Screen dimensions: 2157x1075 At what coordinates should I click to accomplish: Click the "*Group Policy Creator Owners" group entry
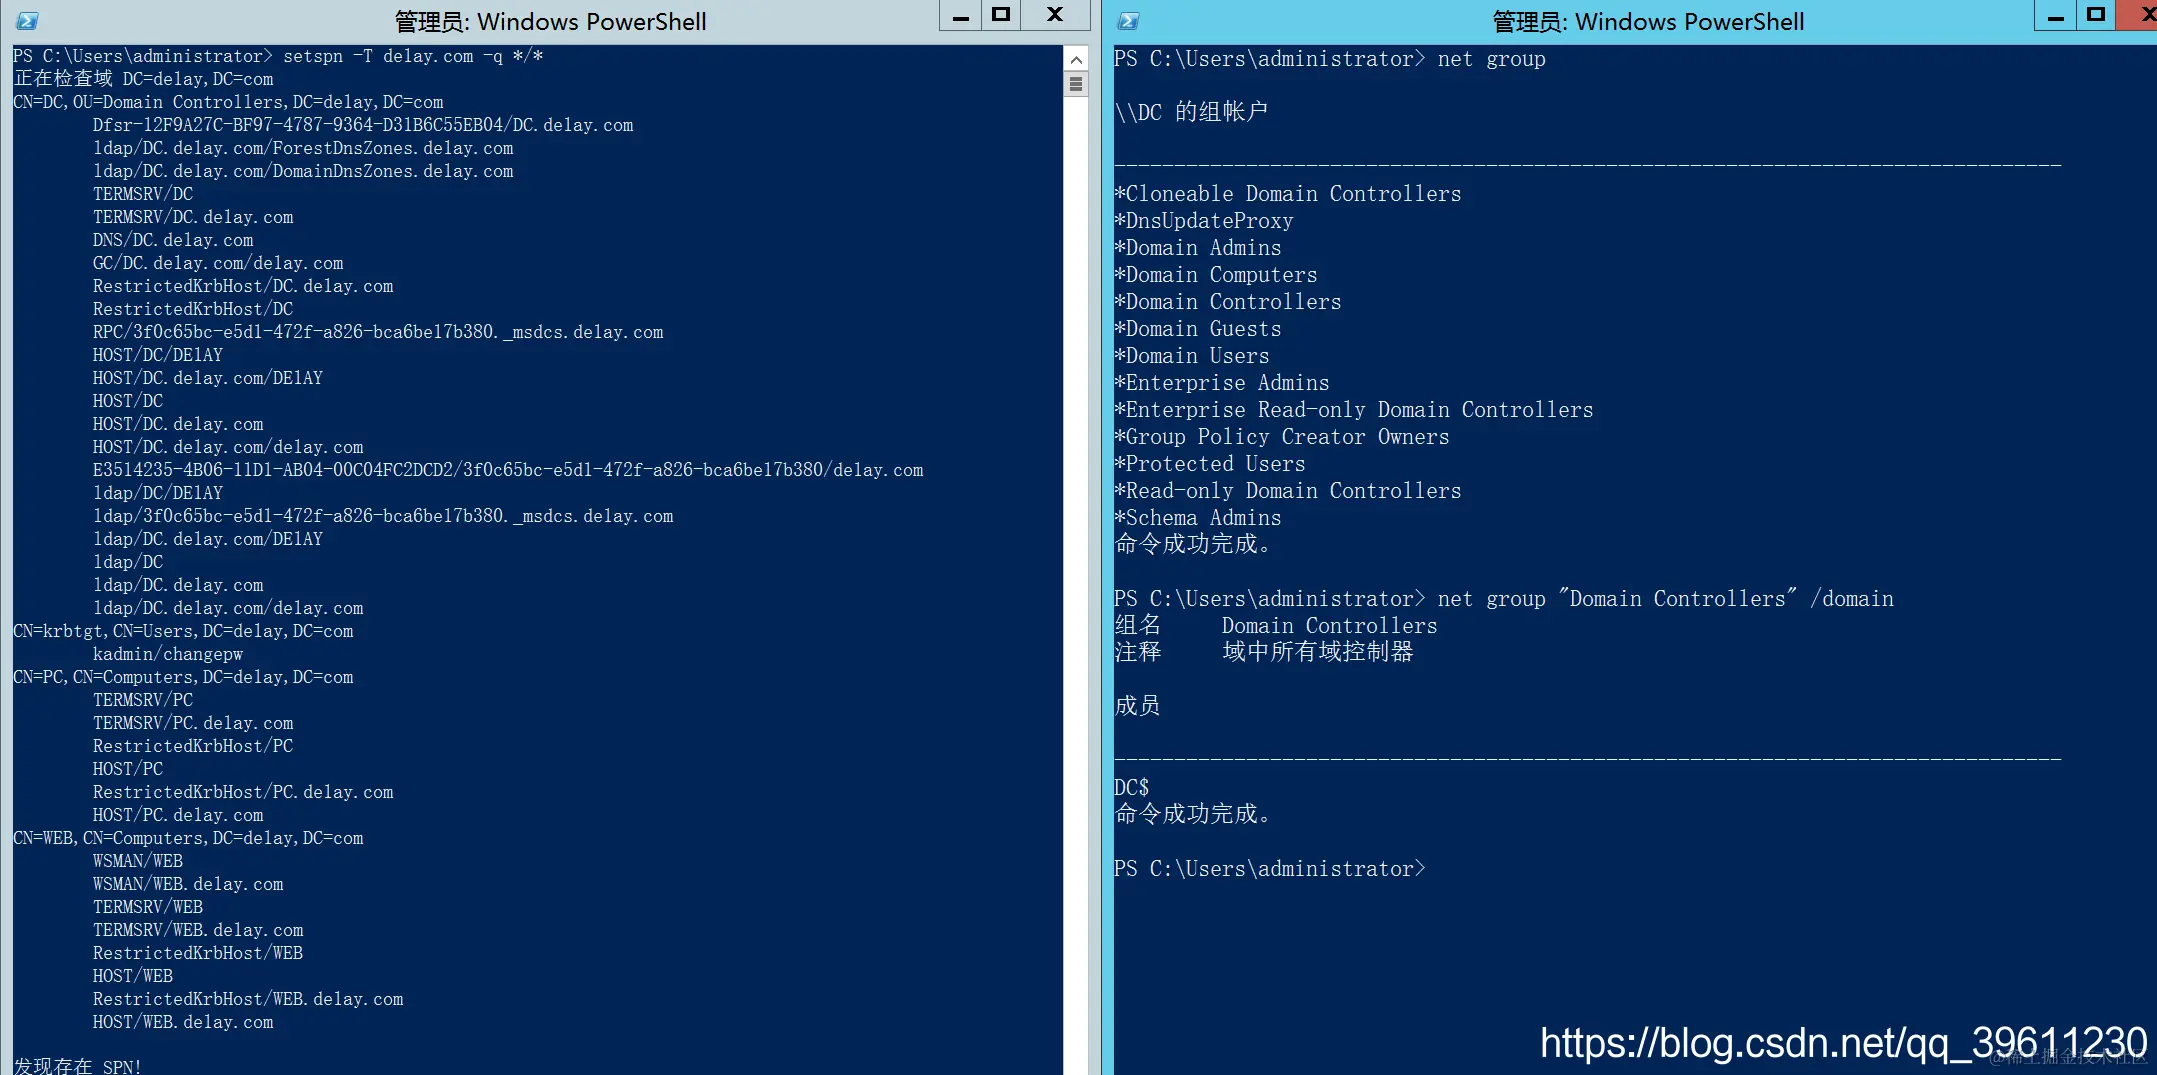point(1282,437)
